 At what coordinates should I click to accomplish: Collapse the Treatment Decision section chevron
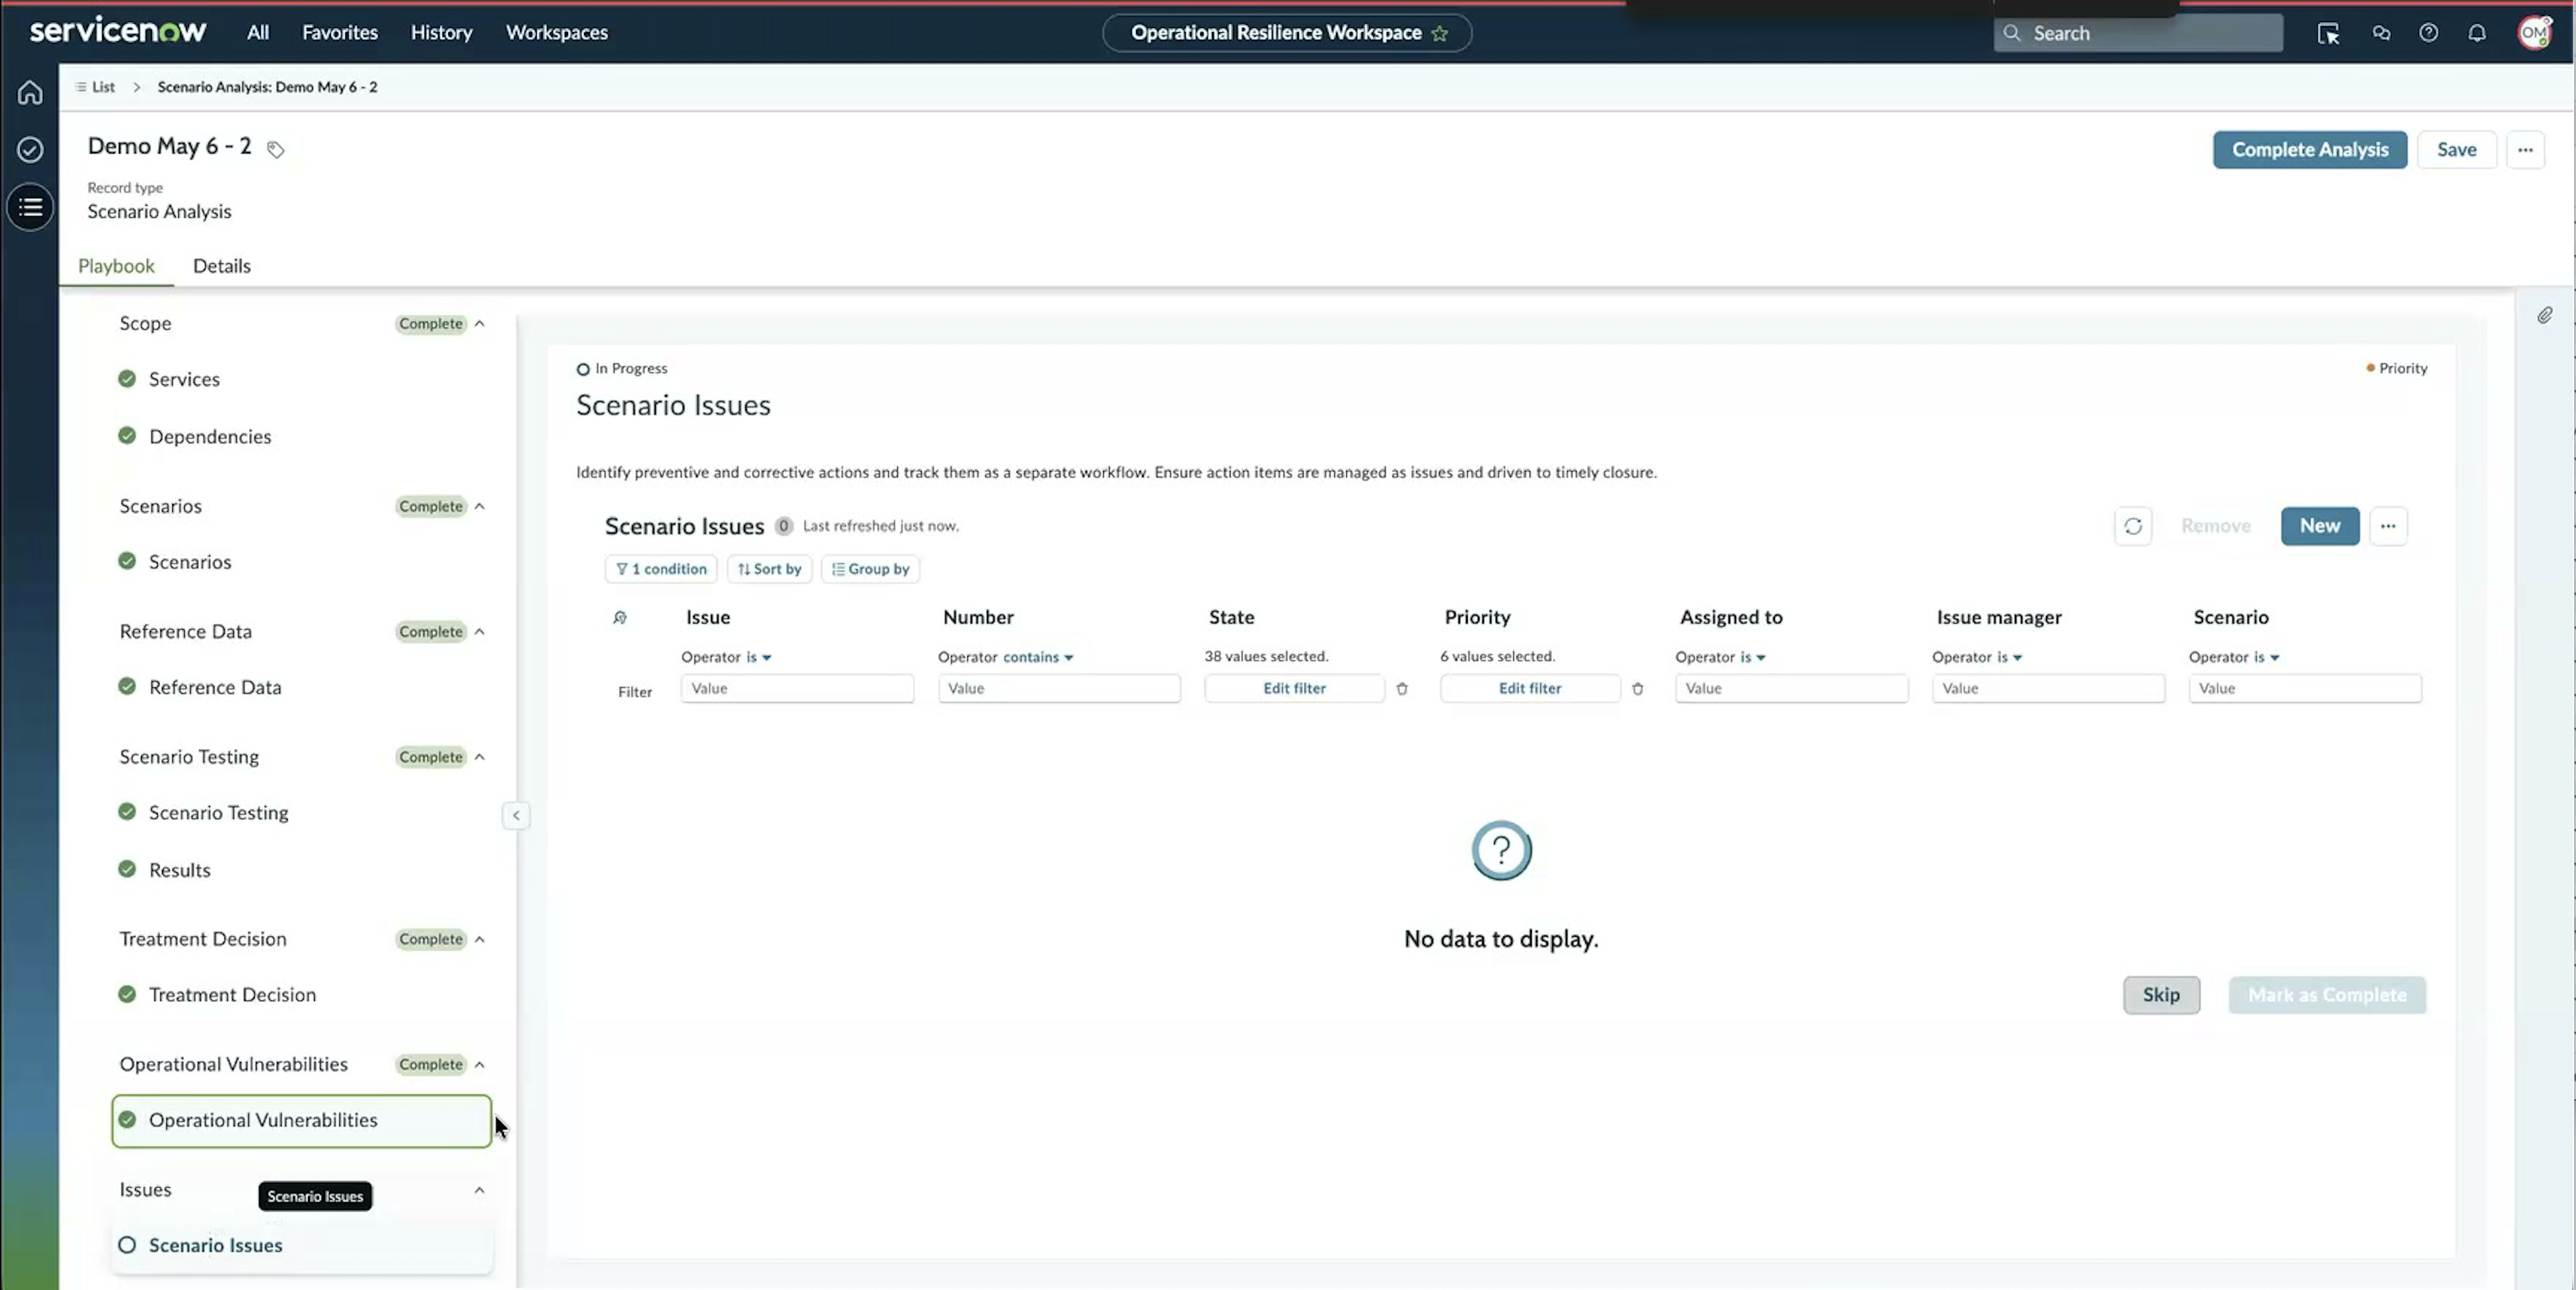point(480,939)
